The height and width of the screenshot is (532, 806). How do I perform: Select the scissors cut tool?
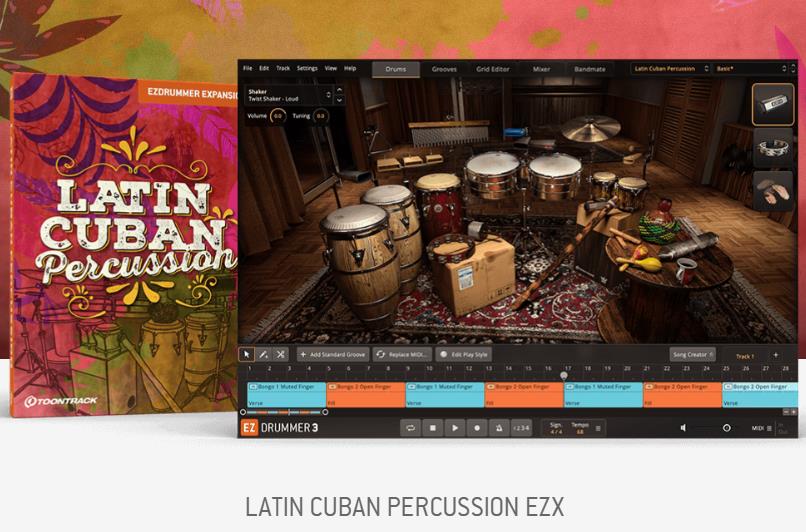[x=280, y=354]
